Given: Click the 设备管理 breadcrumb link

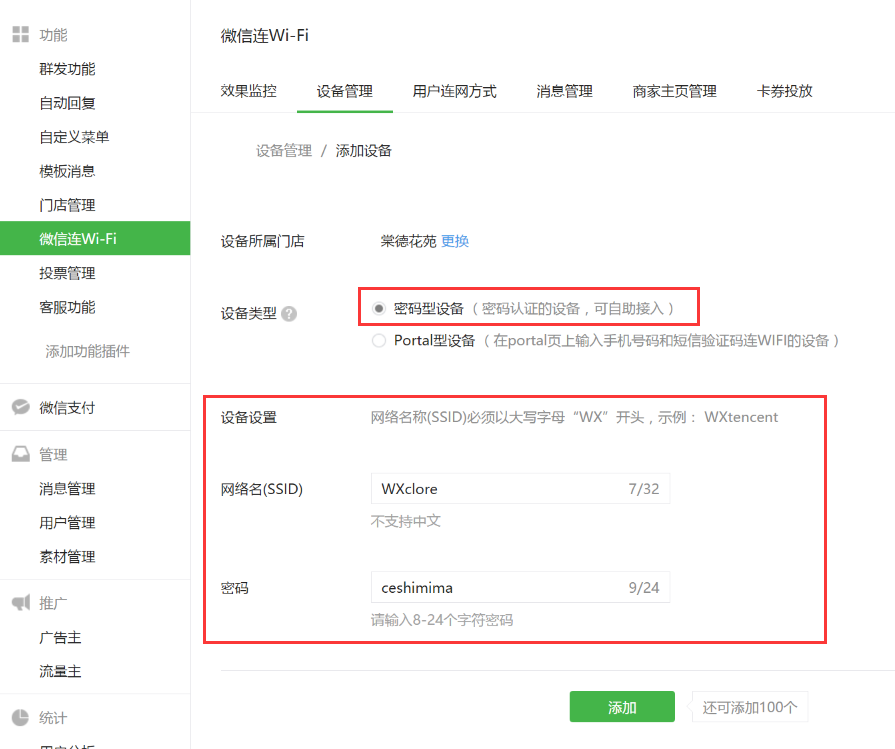Looking at the screenshot, I should 283,151.
